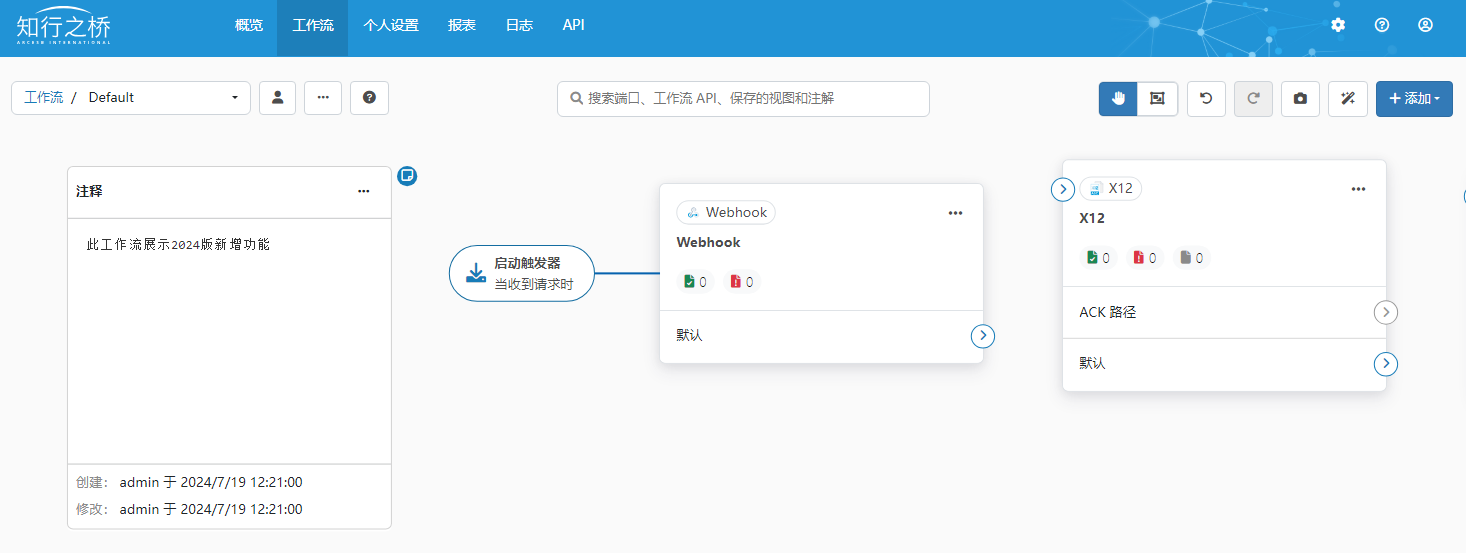Click the camera snapshot icon

(1300, 98)
